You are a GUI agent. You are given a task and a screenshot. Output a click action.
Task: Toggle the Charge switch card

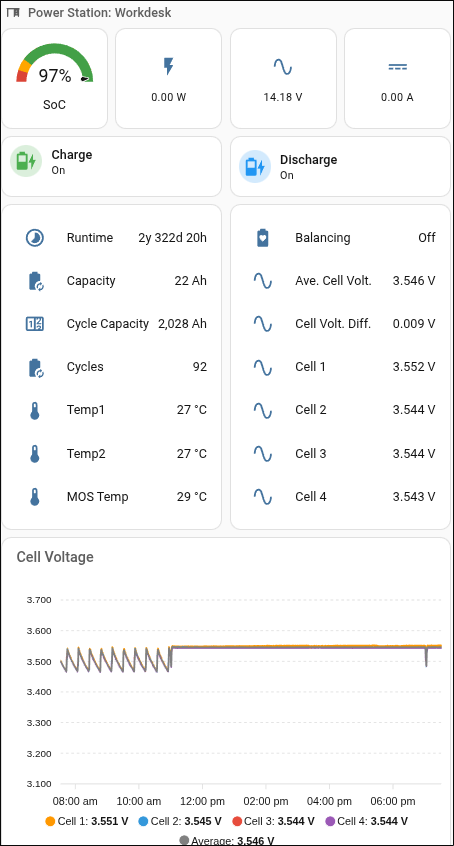[x=112, y=166]
